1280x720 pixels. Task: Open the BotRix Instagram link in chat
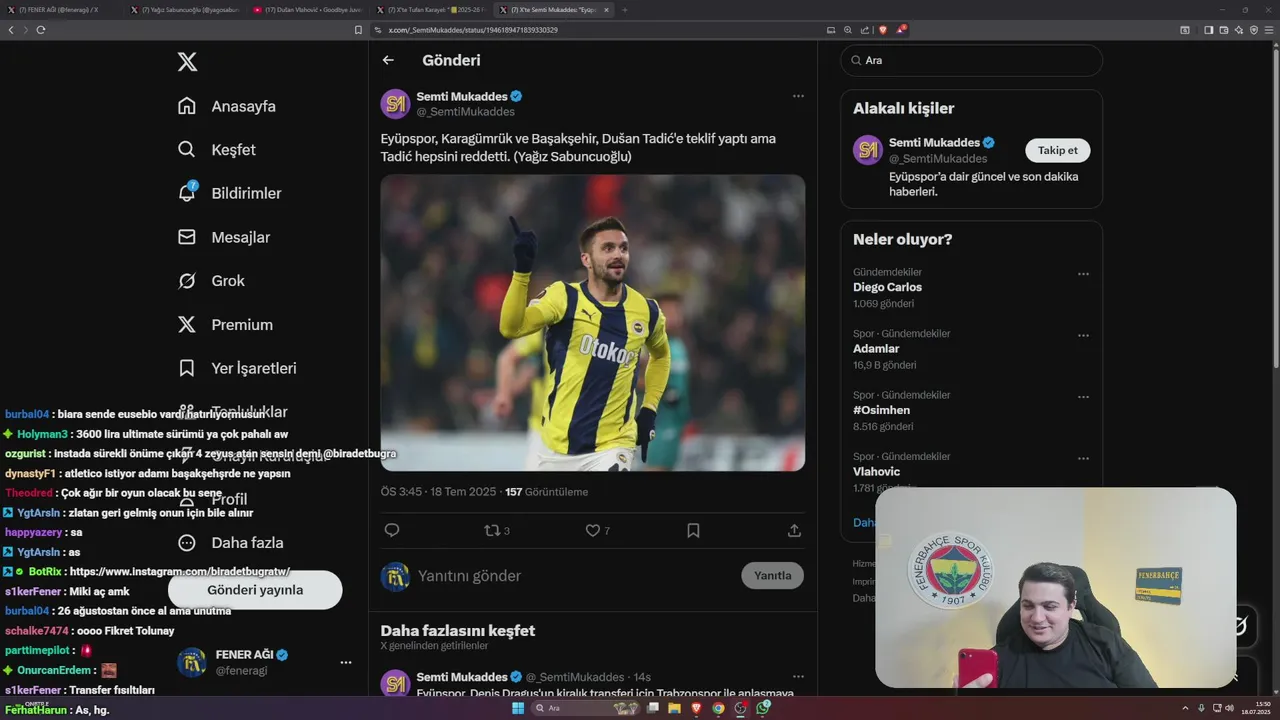180,572
